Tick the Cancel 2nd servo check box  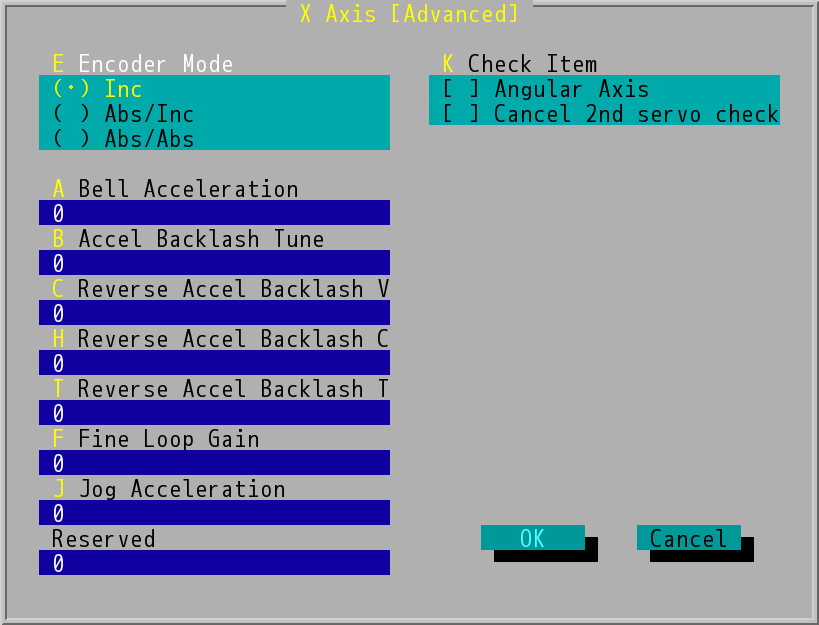604,113
